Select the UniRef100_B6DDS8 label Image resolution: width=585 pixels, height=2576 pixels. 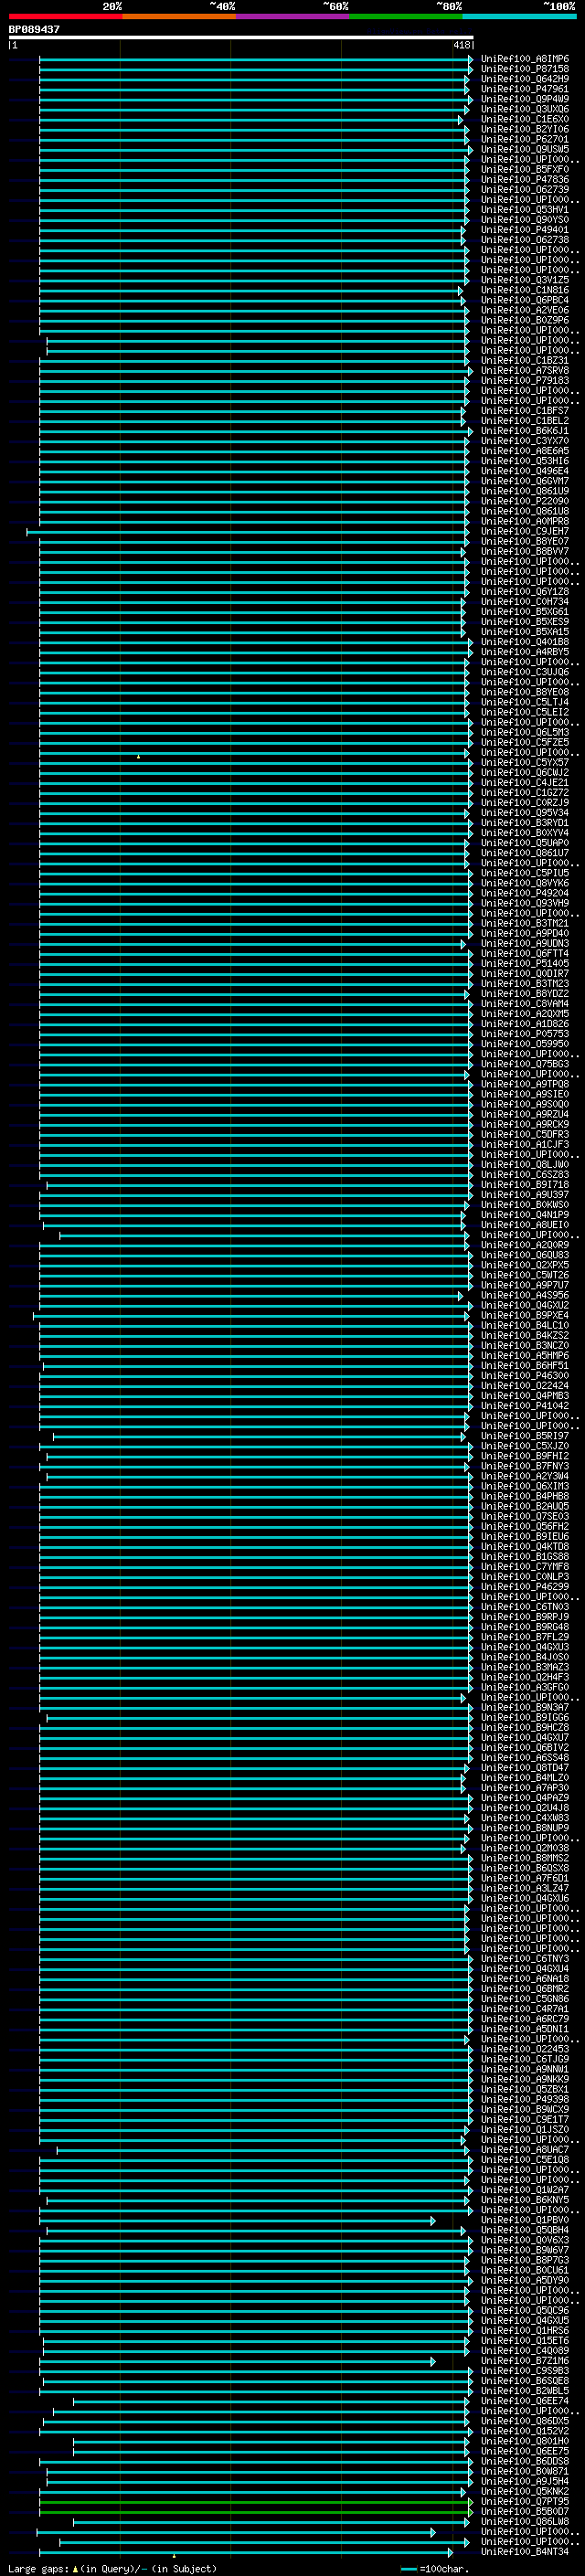[525, 2461]
